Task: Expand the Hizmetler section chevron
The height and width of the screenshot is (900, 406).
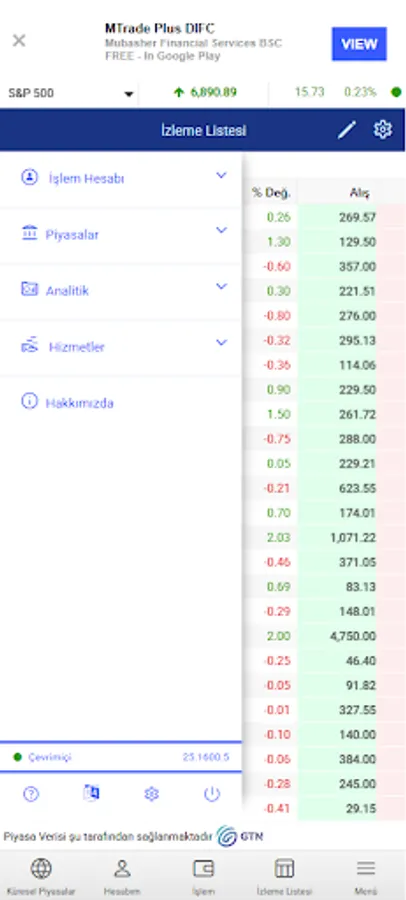Action: (221, 343)
